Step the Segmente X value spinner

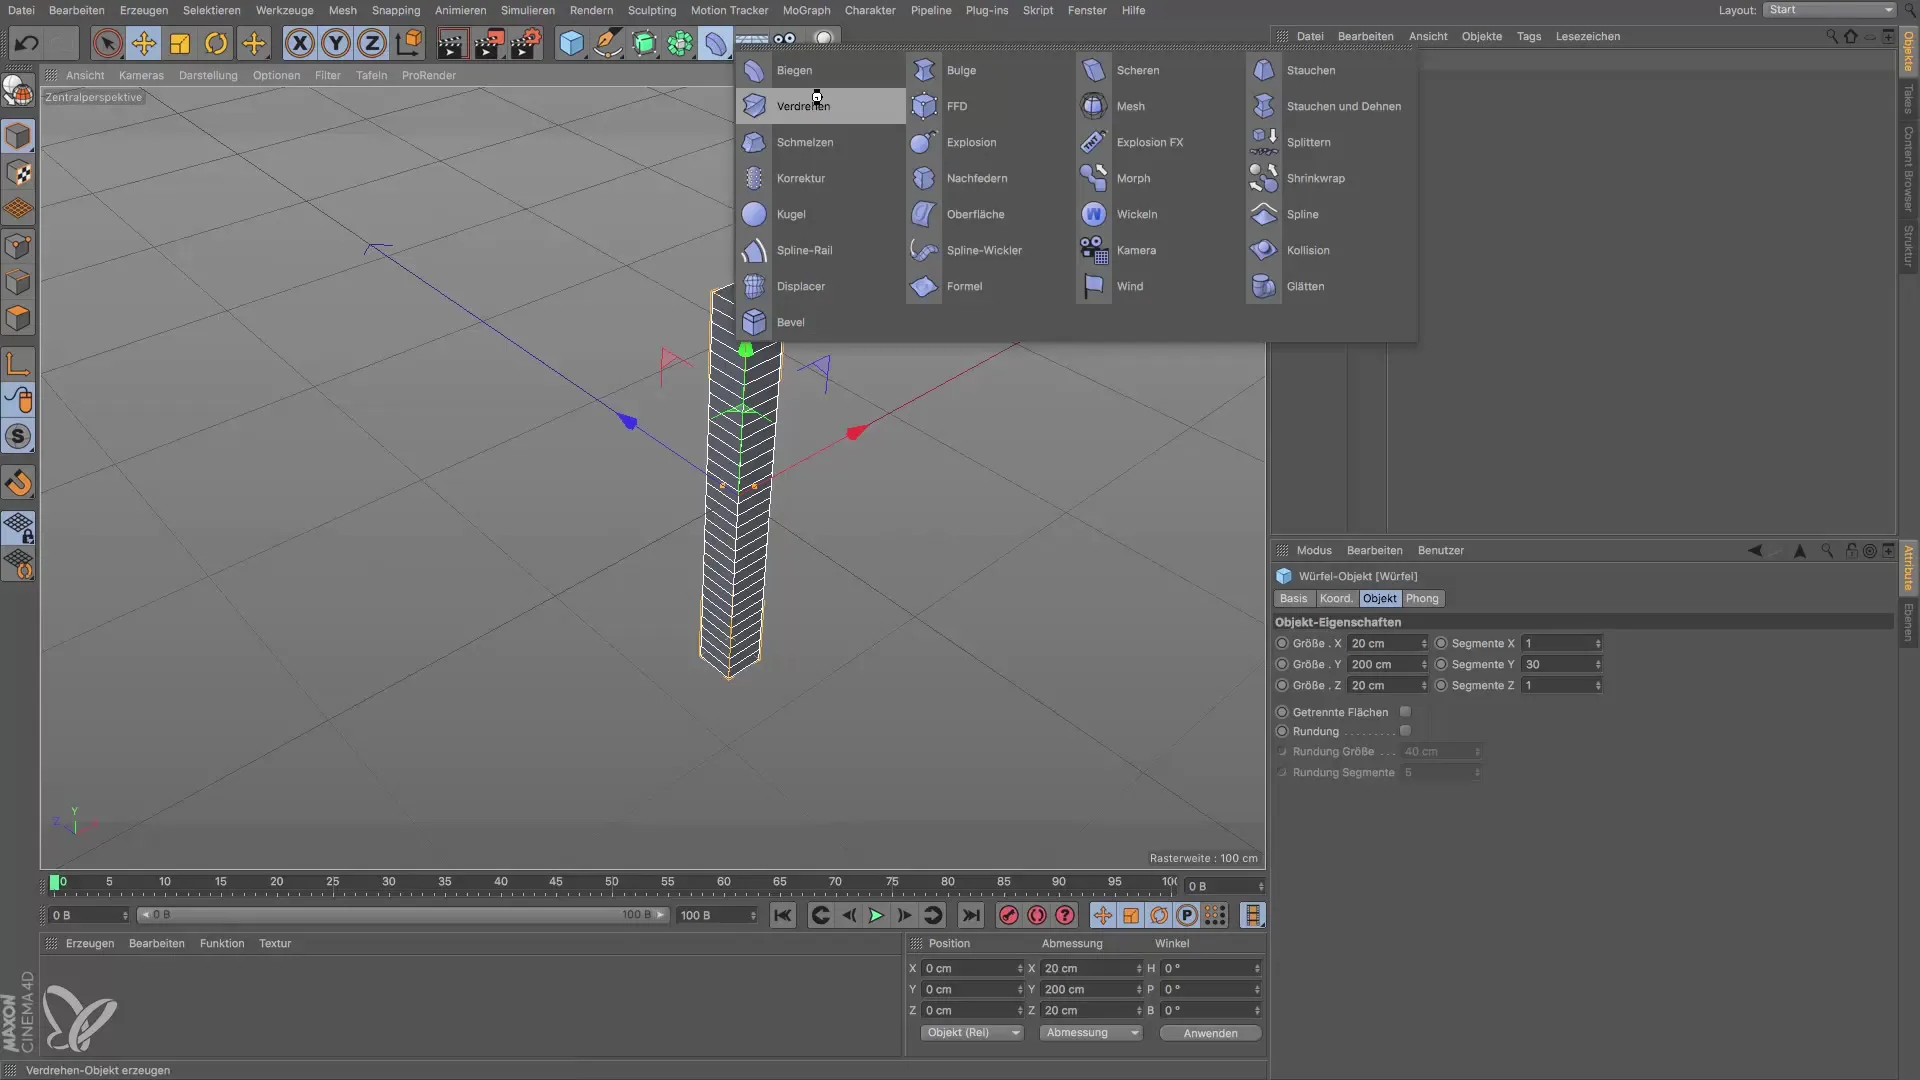click(1597, 643)
